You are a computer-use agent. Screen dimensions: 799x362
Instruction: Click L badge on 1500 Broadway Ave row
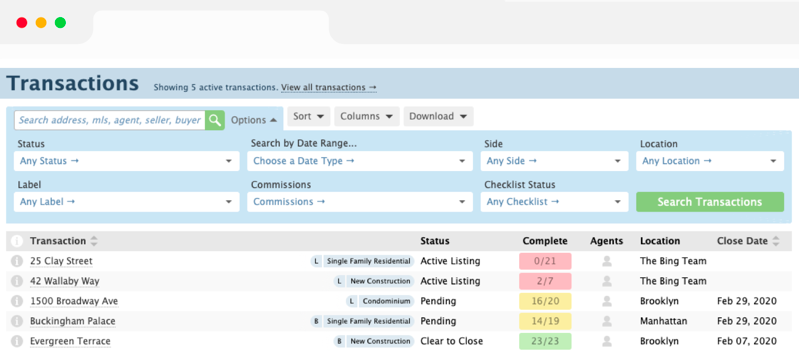pos(351,301)
